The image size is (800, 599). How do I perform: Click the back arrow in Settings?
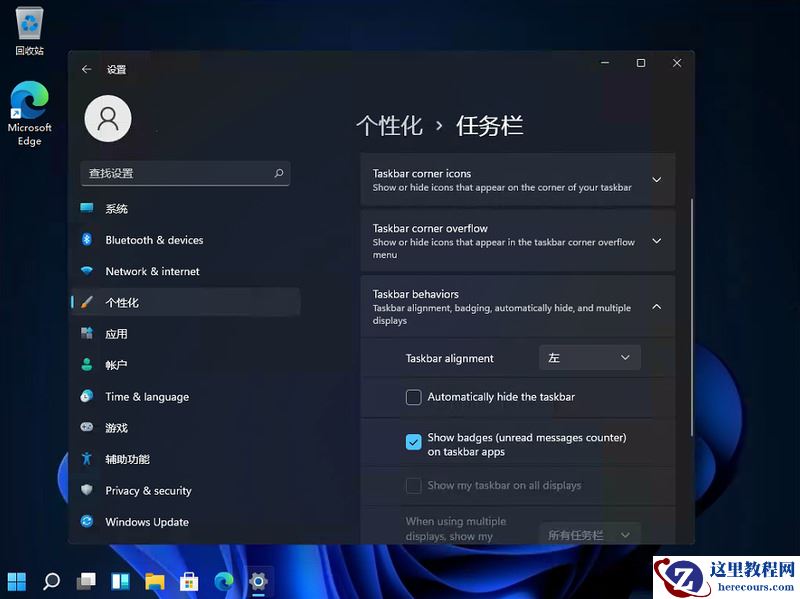click(x=87, y=69)
